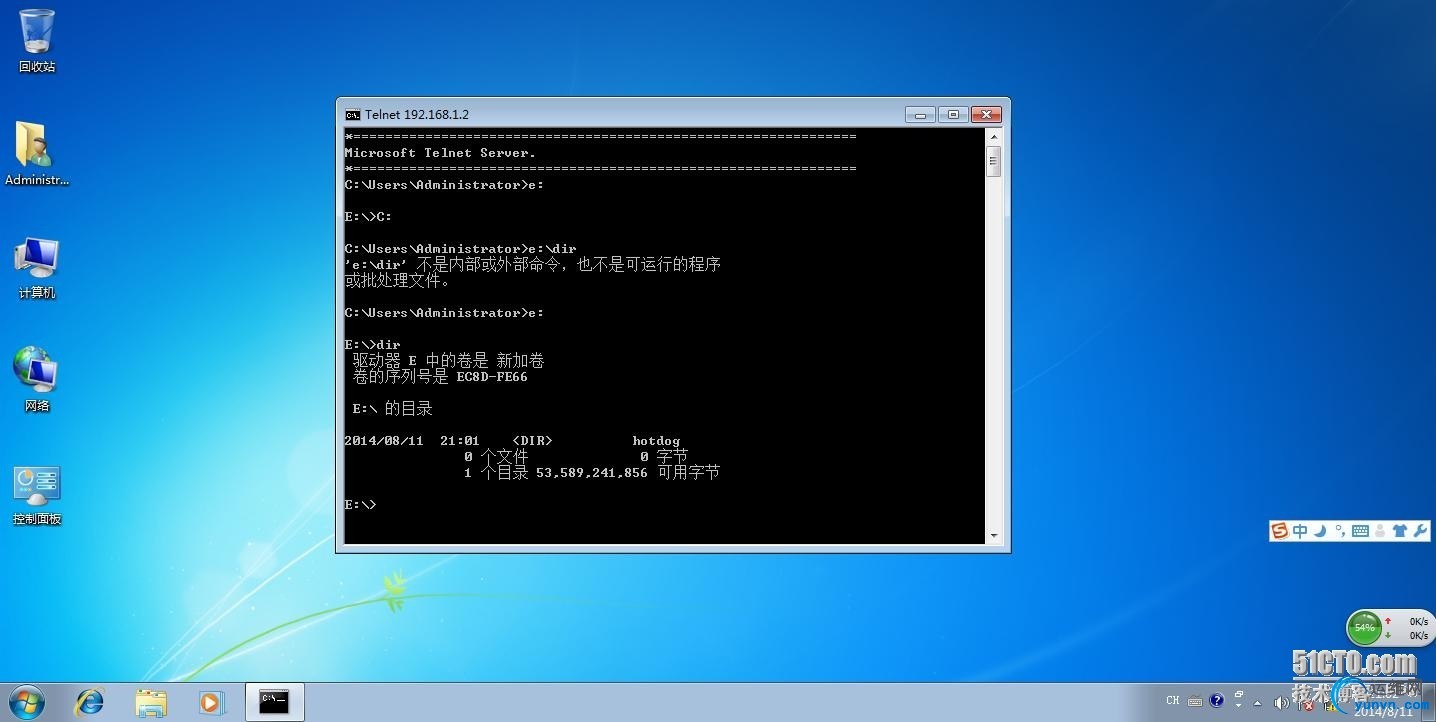Click the green 54% memory ball
Image resolution: width=1436 pixels, height=722 pixels.
[x=1364, y=628]
